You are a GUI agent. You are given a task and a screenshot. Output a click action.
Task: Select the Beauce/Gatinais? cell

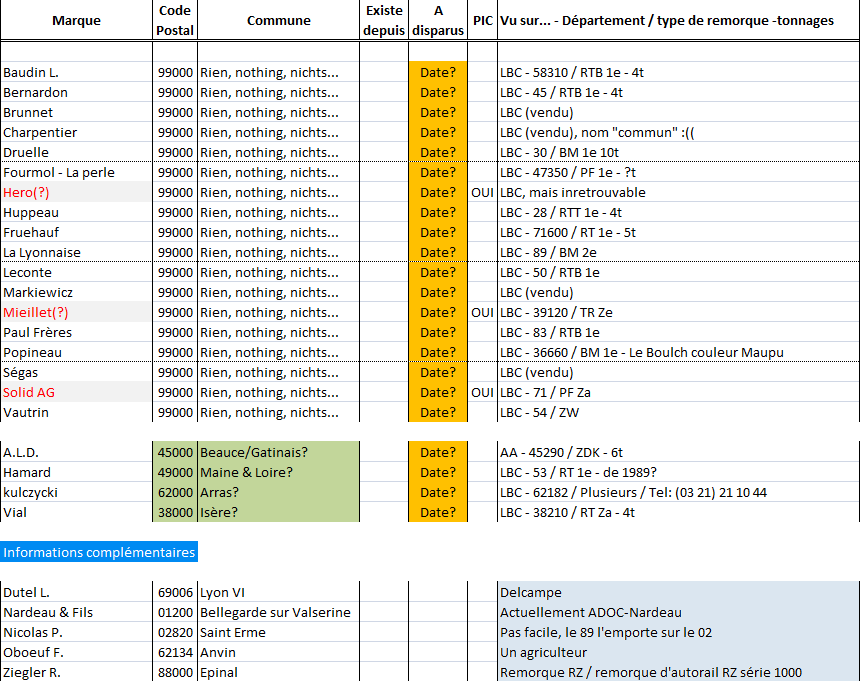[x=278, y=452]
